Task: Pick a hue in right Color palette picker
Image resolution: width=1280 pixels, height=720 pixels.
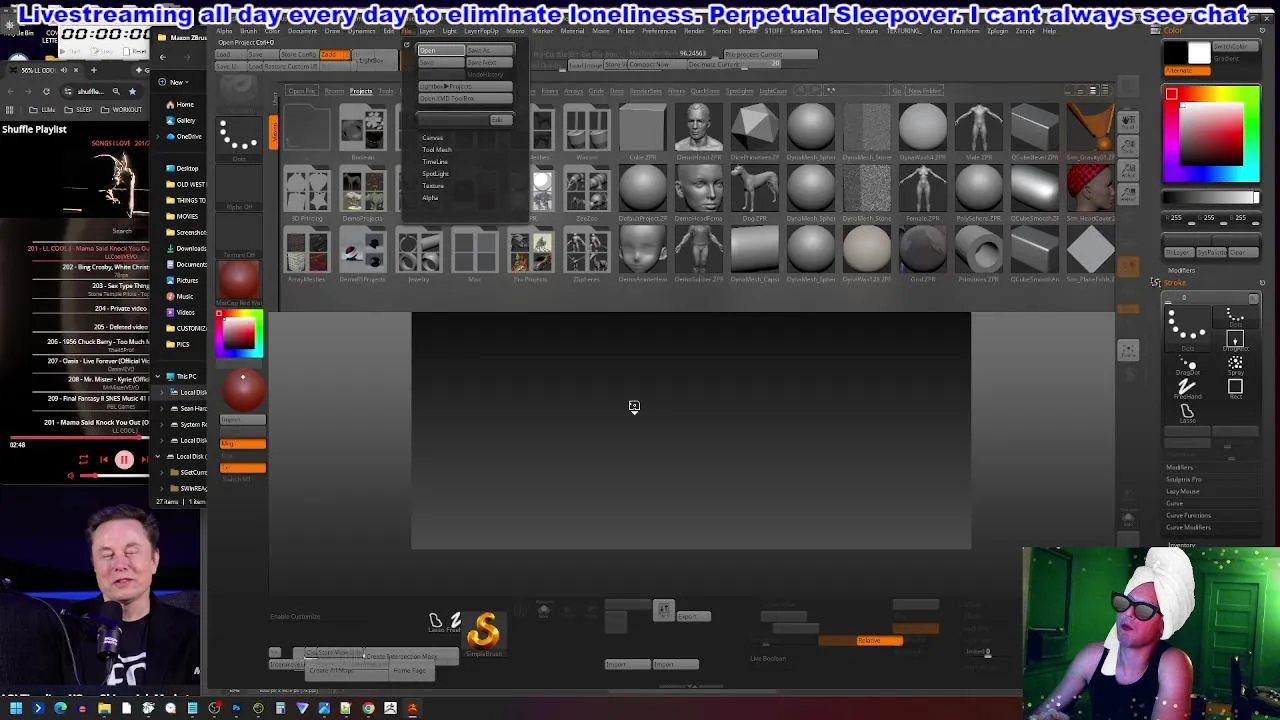Action: (1211, 135)
